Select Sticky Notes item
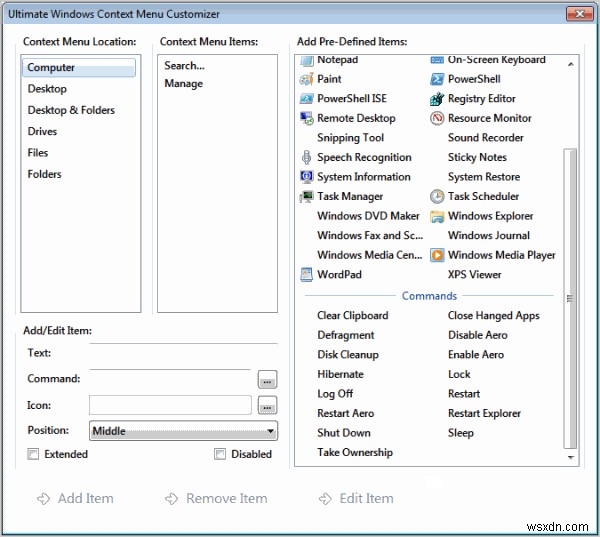This screenshot has width=600, height=537. click(x=477, y=157)
